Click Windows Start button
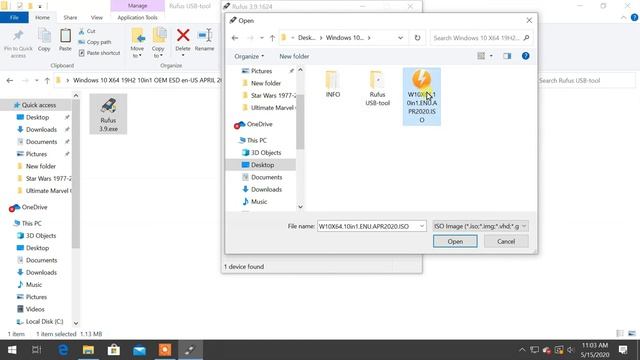Image resolution: width=640 pixels, height=360 pixels. [x=12, y=350]
